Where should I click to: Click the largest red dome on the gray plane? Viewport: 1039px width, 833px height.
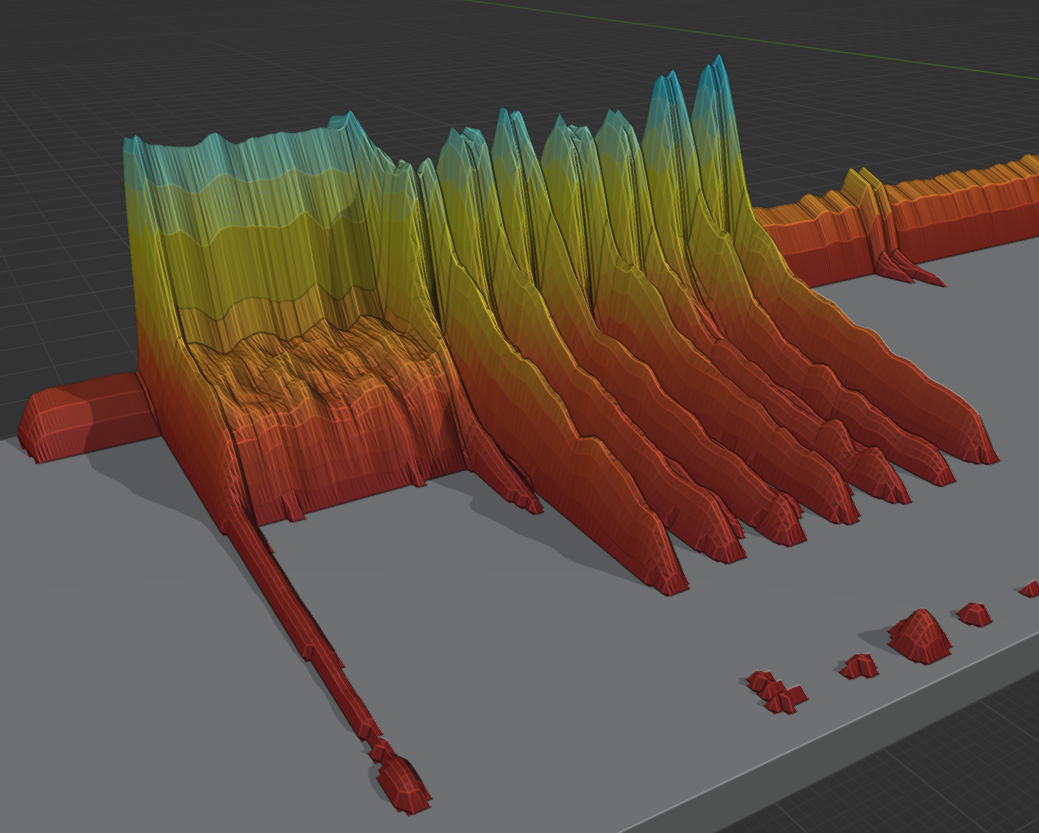[x=919, y=636]
